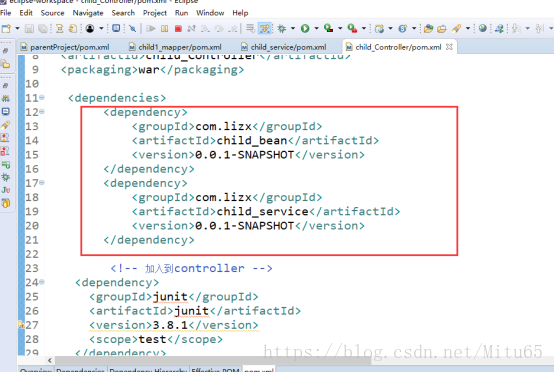Click the Search flashlight icon
The height and width of the screenshot is (372, 554).
456,29
